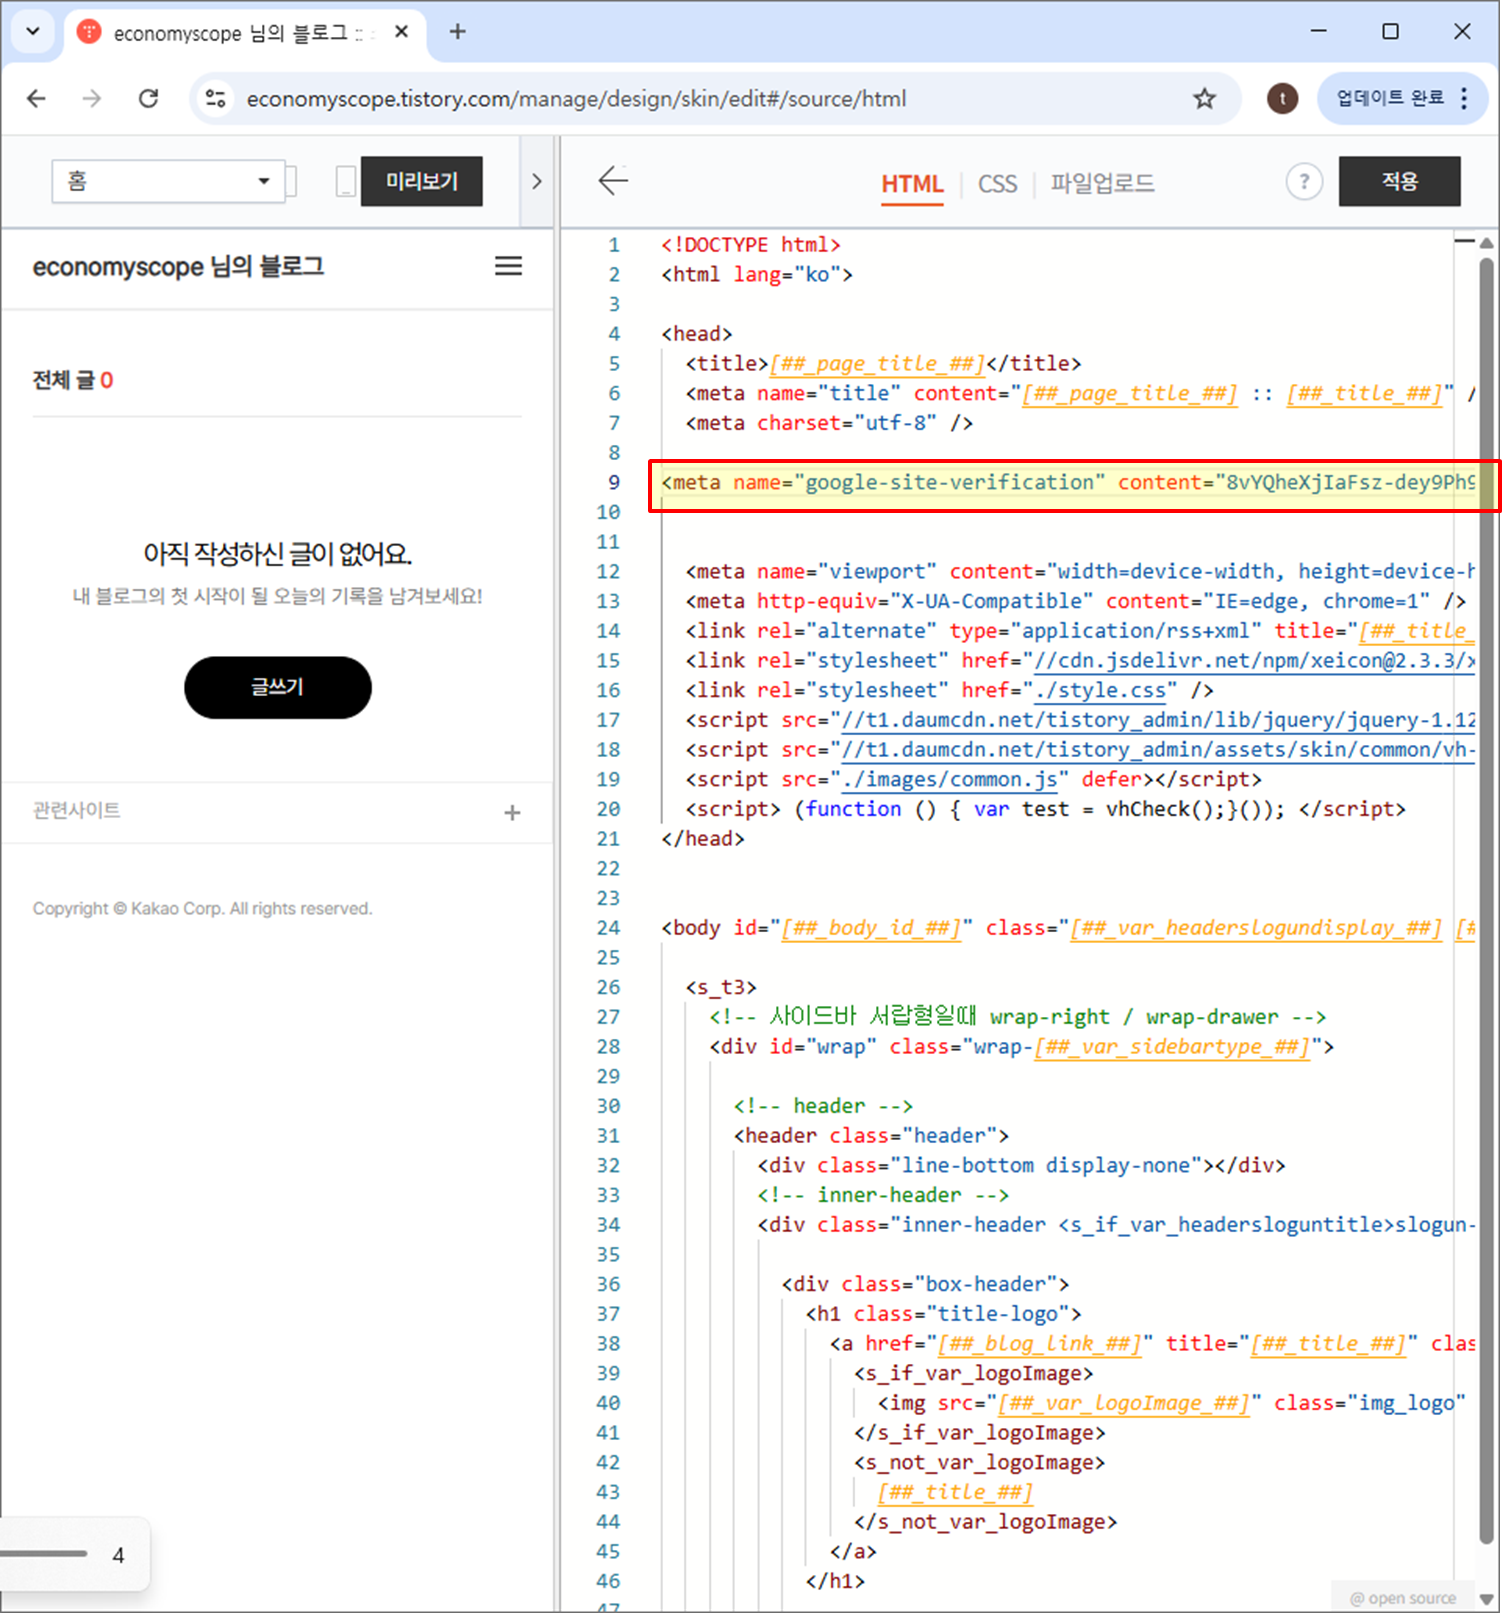The width and height of the screenshot is (1502, 1613).
Task: Go back to the previous browser page
Action: coord(37,98)
